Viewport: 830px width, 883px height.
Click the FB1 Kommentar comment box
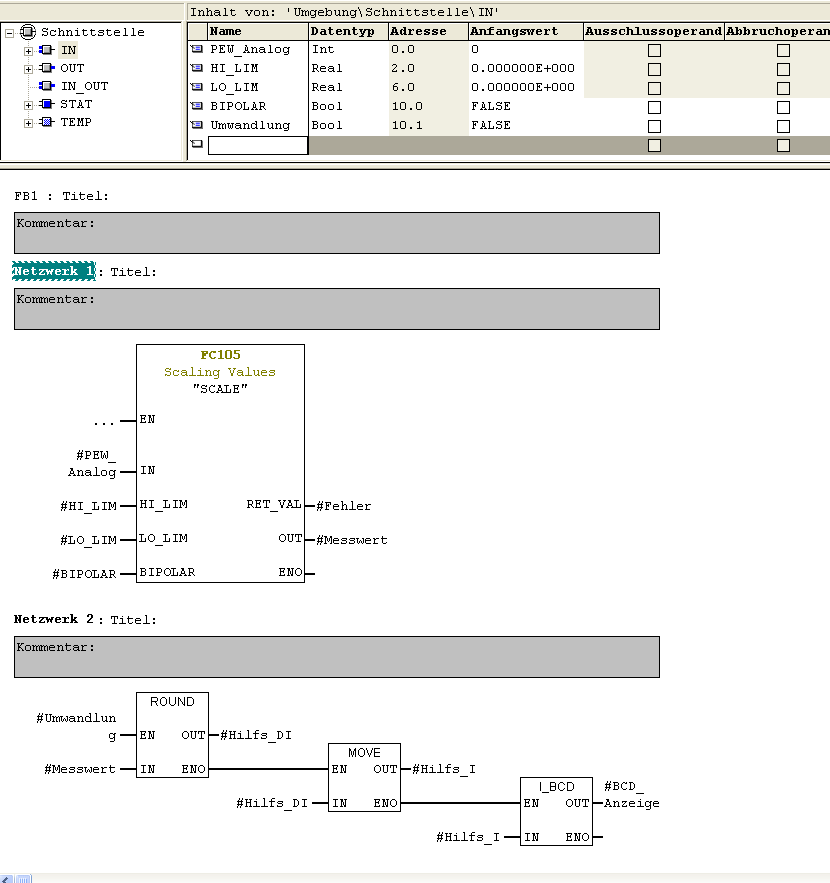337,233
